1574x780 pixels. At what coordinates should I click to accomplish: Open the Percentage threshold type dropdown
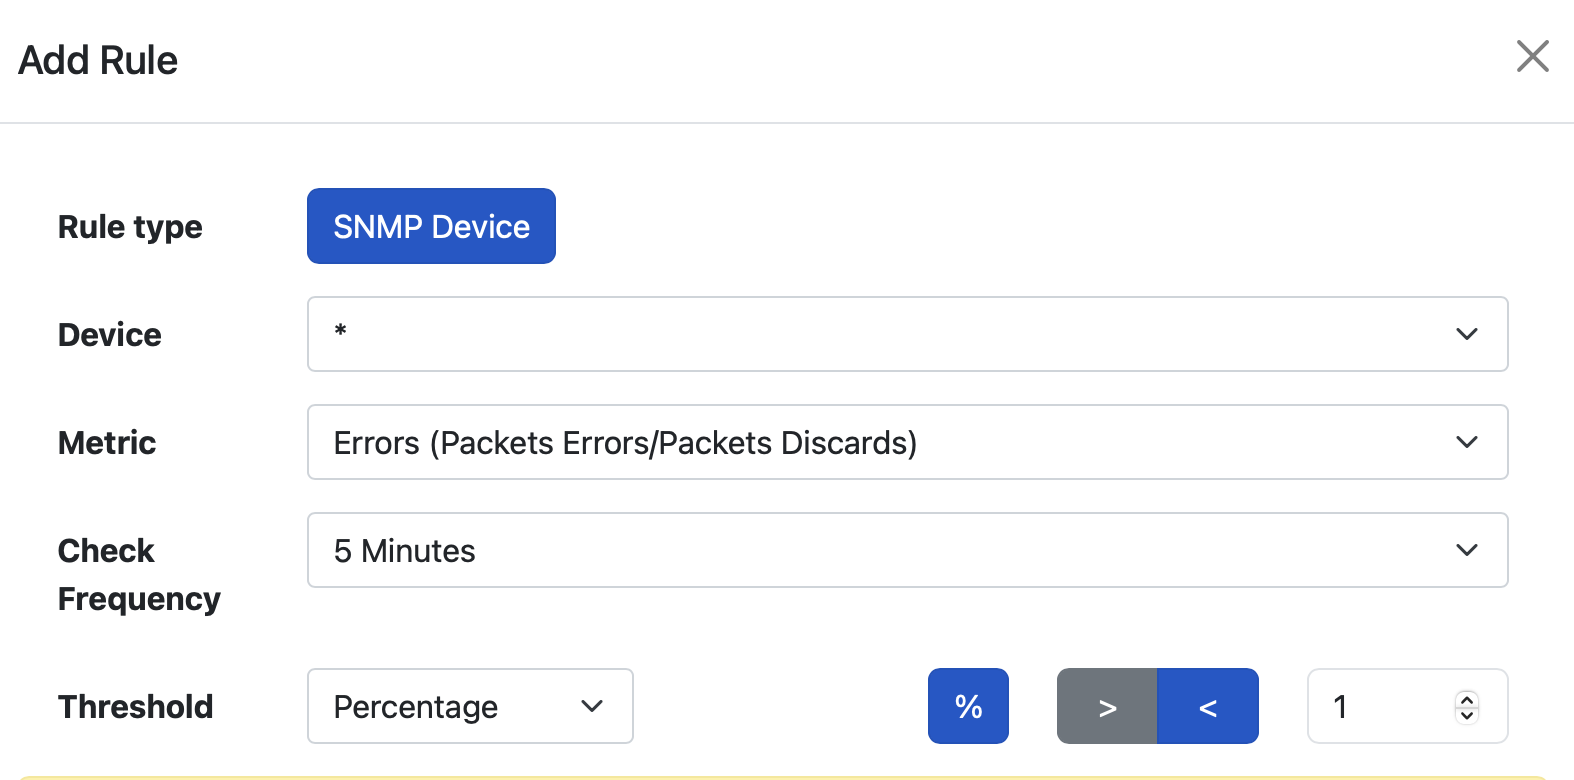coord(469,706)
